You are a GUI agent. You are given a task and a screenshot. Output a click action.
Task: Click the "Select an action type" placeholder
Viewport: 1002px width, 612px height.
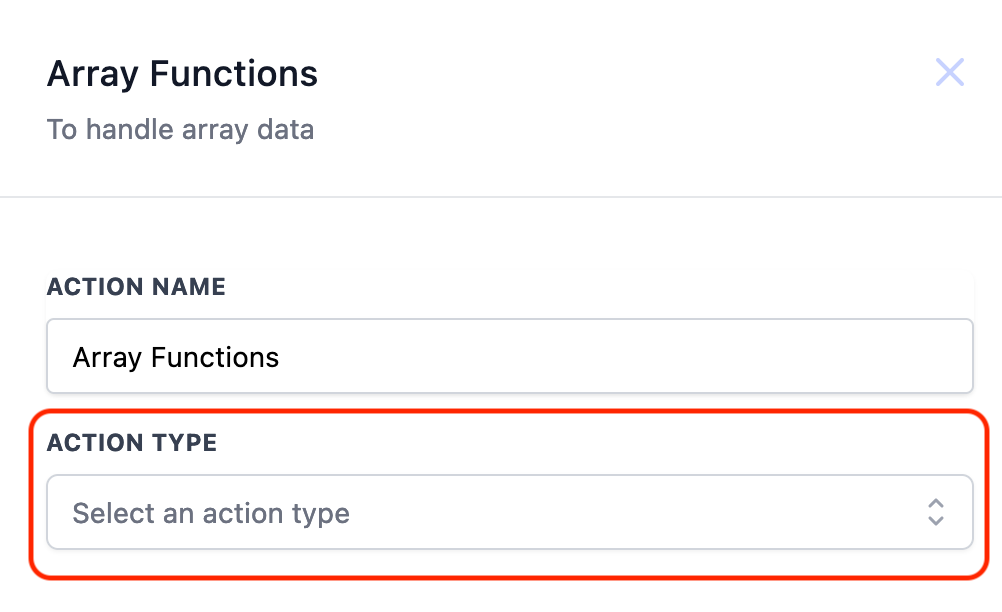211,514
